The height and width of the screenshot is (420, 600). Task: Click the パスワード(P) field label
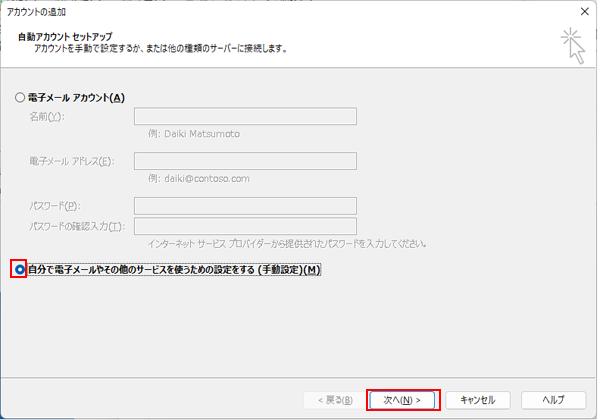coord(54,206)
